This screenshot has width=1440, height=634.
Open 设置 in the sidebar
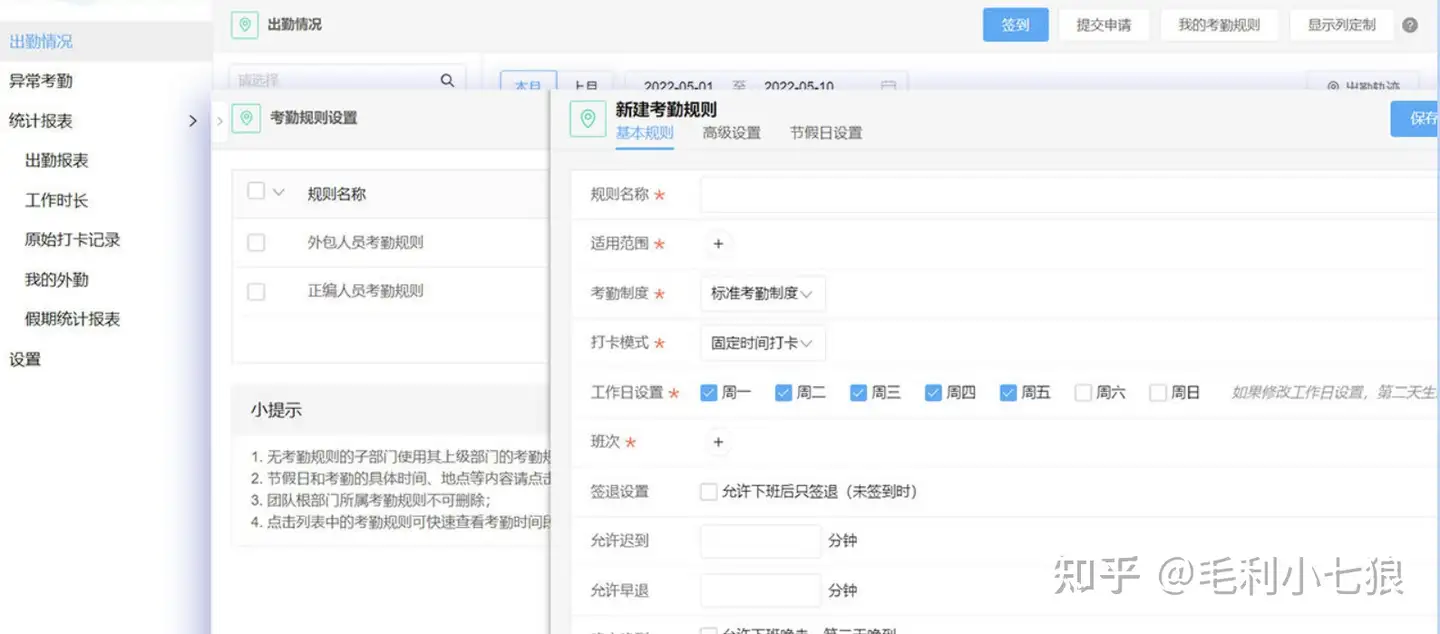[x=25, y=360]
